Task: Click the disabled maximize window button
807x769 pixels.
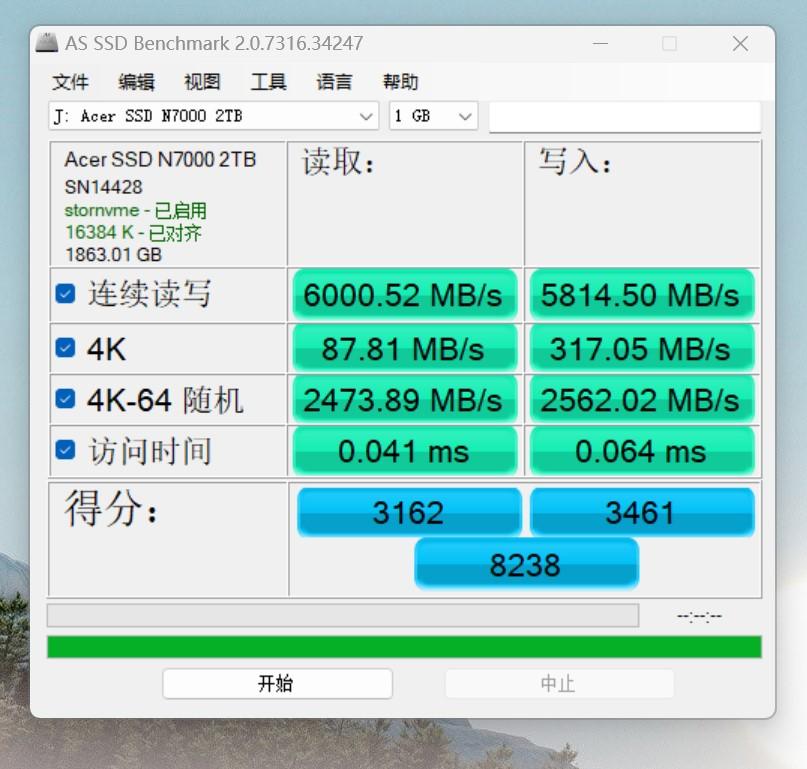Action: tap(670, 44)
